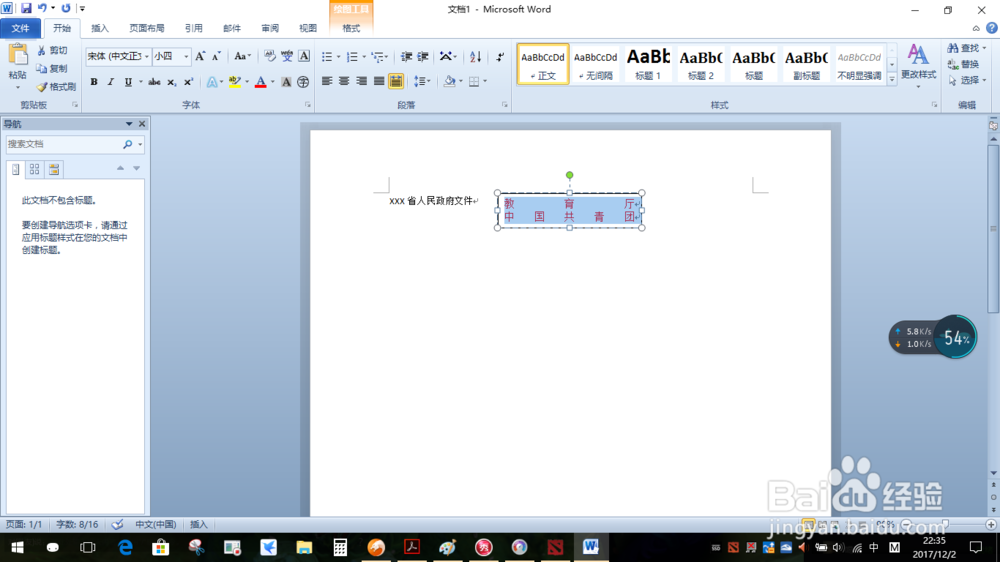This screenshot has width=1000, height=562.
Task: Open text effects button
Action: click(214, 82)
